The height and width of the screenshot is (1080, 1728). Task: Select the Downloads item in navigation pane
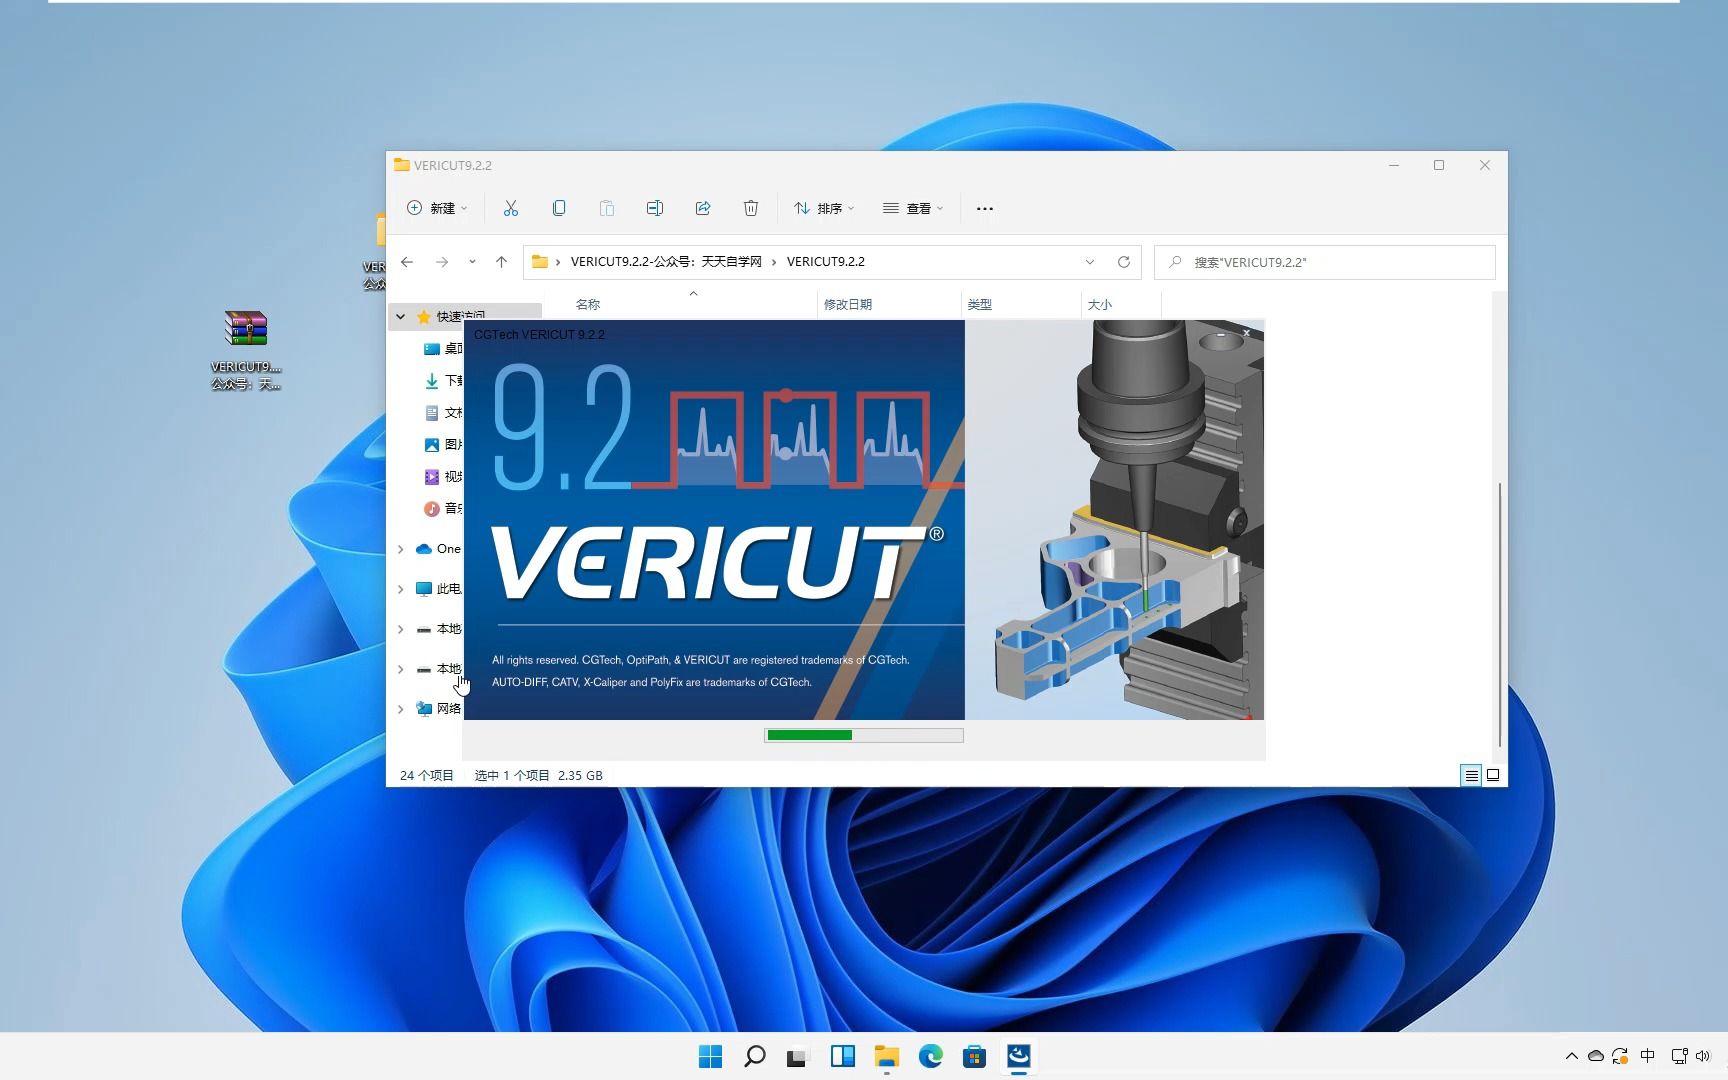pos(443,380)
